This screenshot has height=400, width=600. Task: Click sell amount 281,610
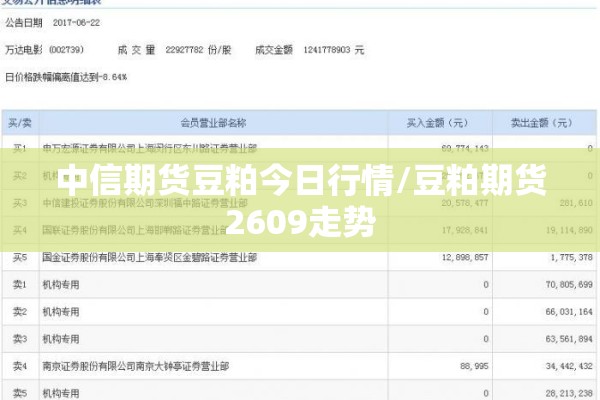point(576,202)
